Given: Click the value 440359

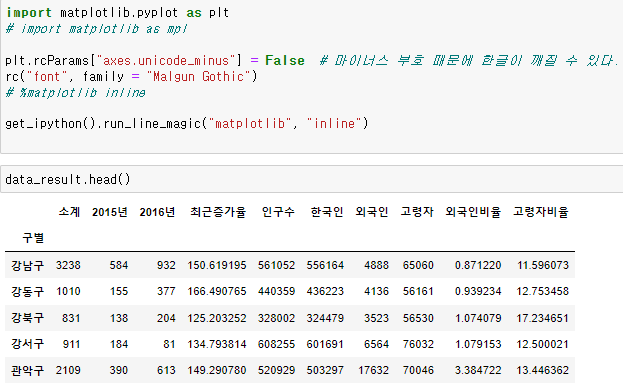Looking at the screenshot, I should coord(277,291).
